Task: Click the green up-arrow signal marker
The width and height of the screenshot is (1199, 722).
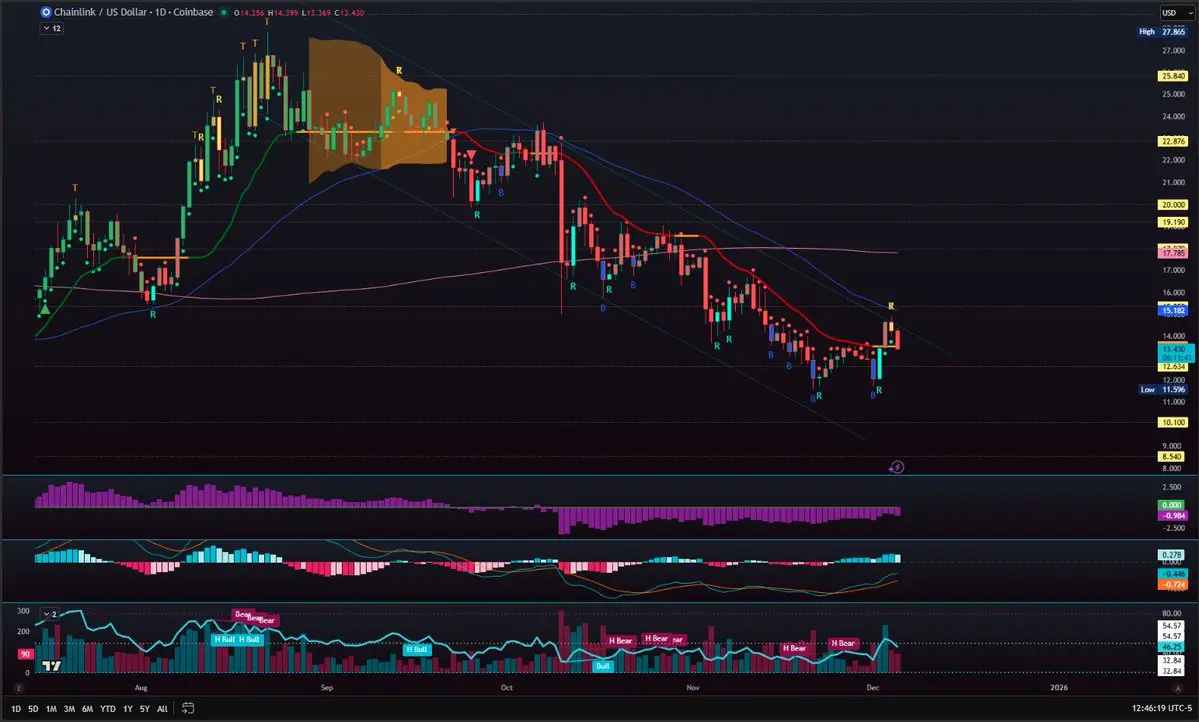Action: pos(44,308)
